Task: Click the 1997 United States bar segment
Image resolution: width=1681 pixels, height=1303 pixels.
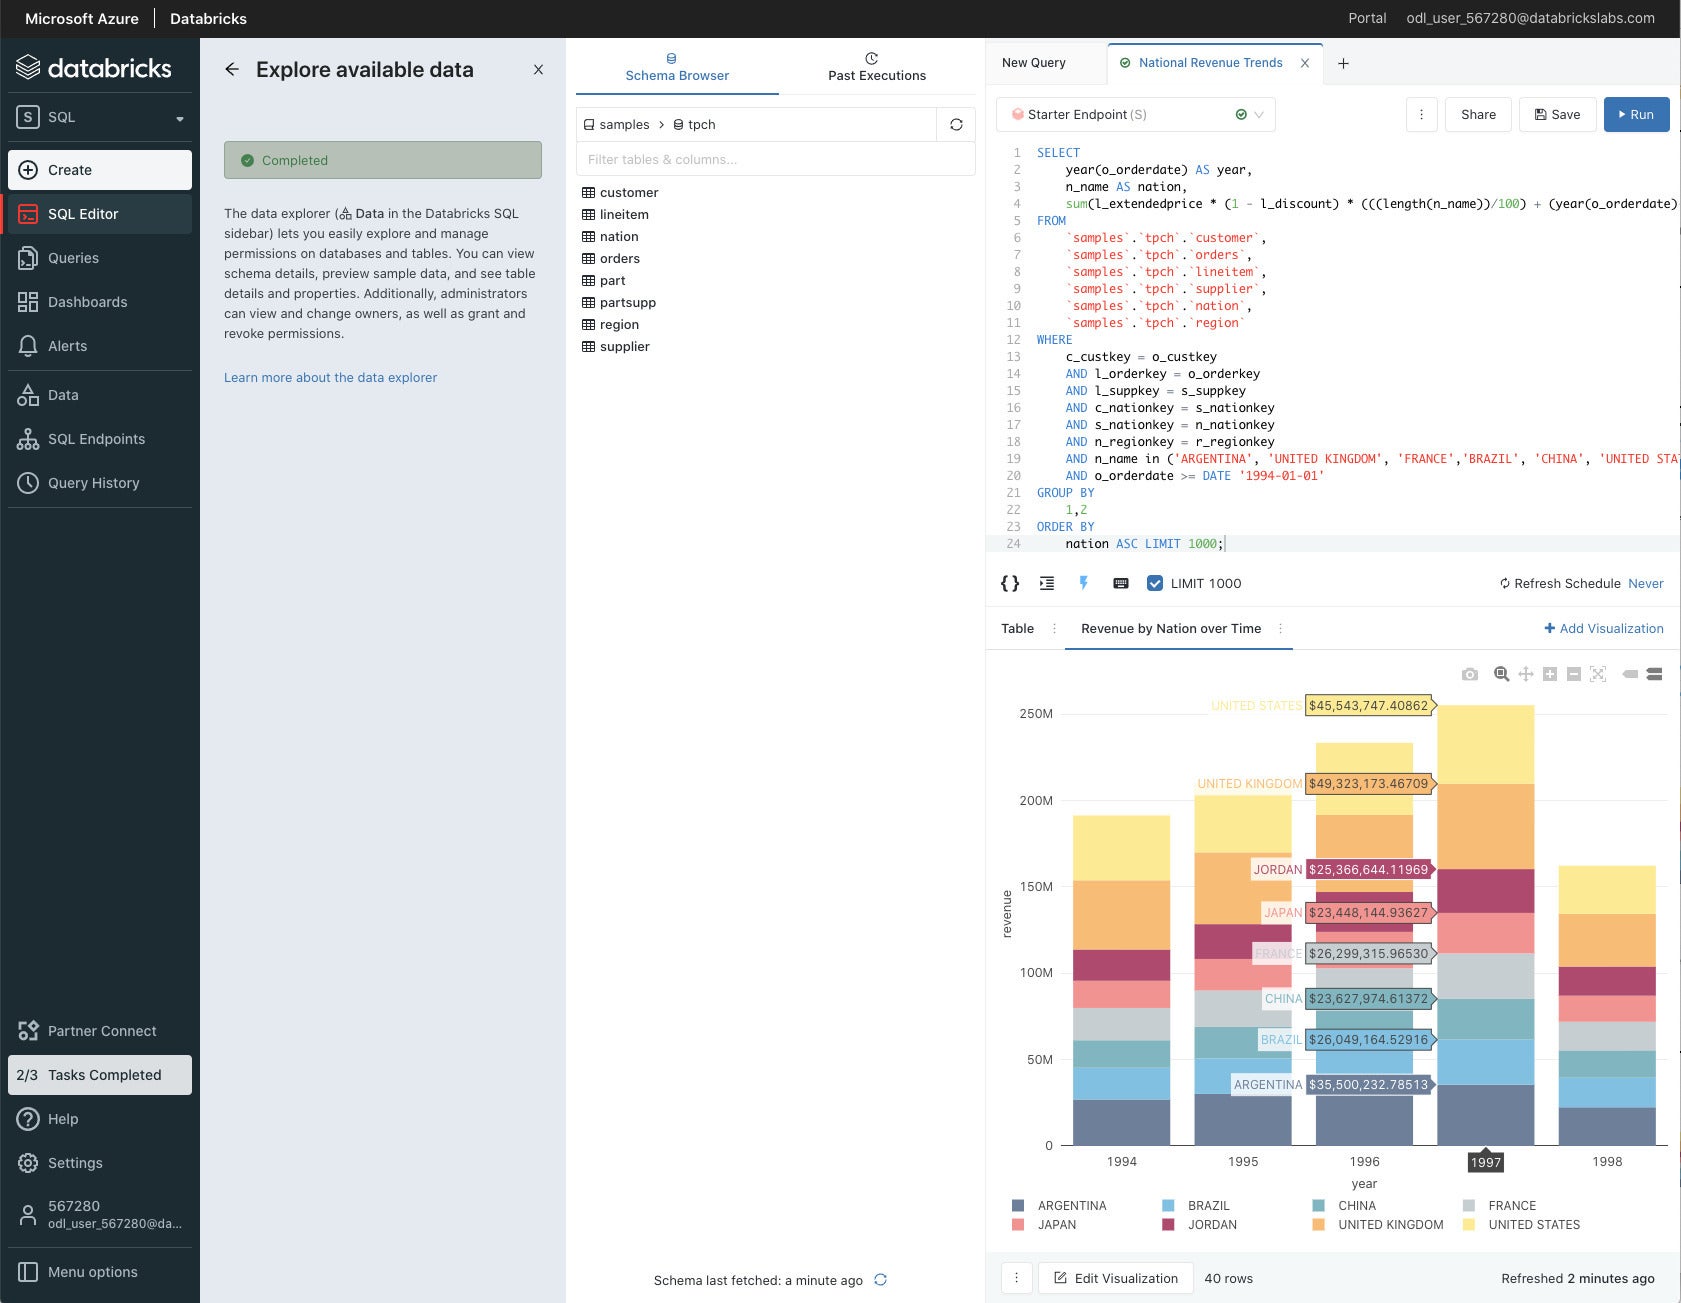Action: 1485,744
